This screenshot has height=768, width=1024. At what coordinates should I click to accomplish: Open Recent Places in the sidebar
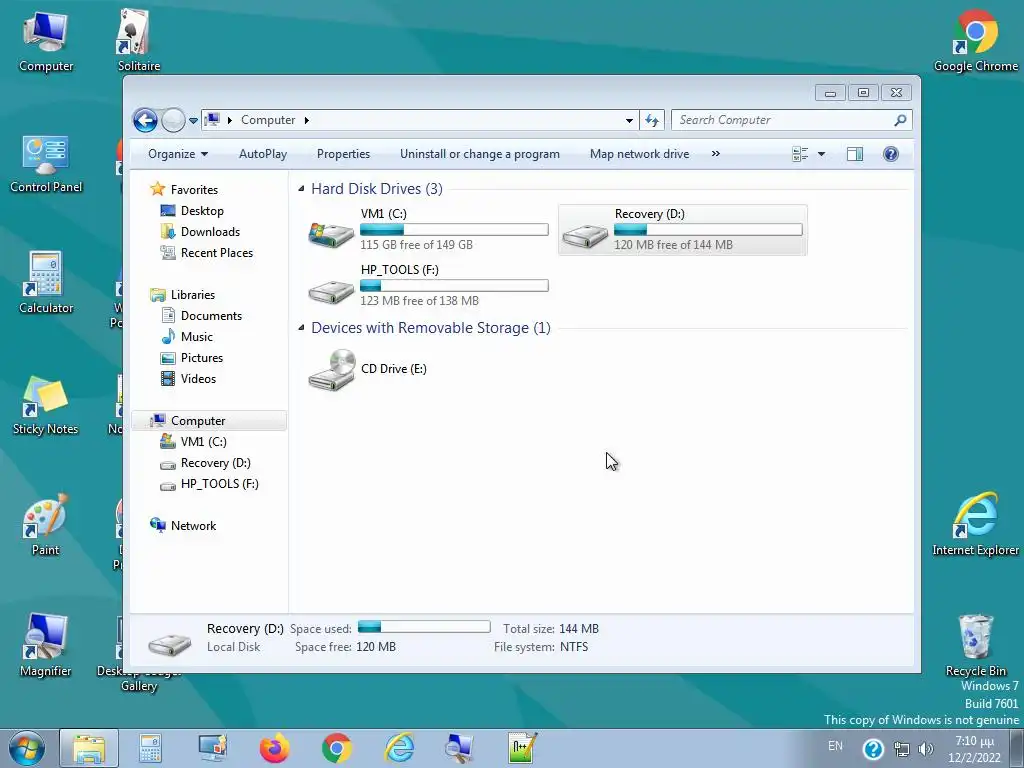tap(216, 252)
